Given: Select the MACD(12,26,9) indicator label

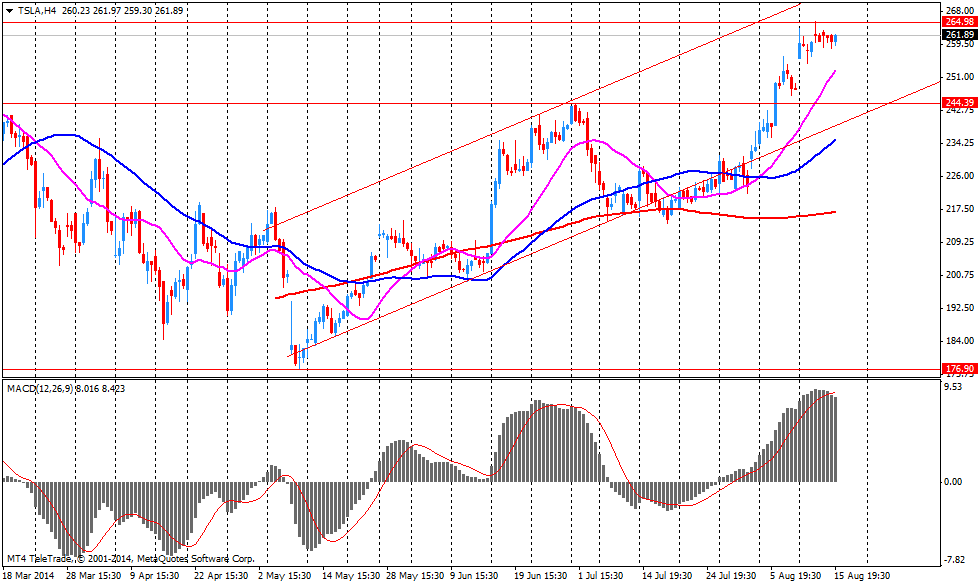Looking at the screenshot, I should point(41,388).
